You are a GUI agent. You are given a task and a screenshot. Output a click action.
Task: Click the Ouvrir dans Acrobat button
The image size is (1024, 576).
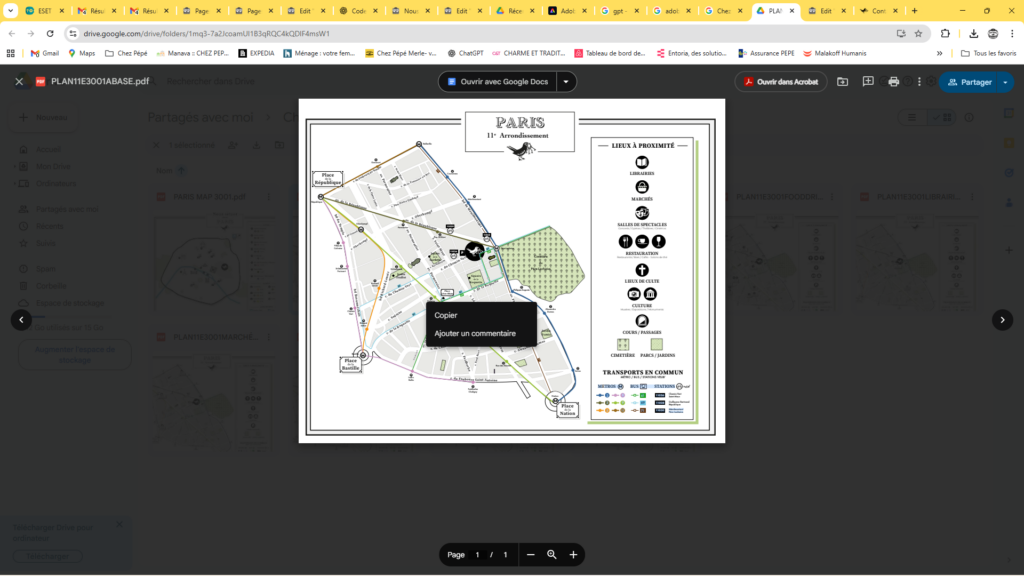tap(781, 82)
